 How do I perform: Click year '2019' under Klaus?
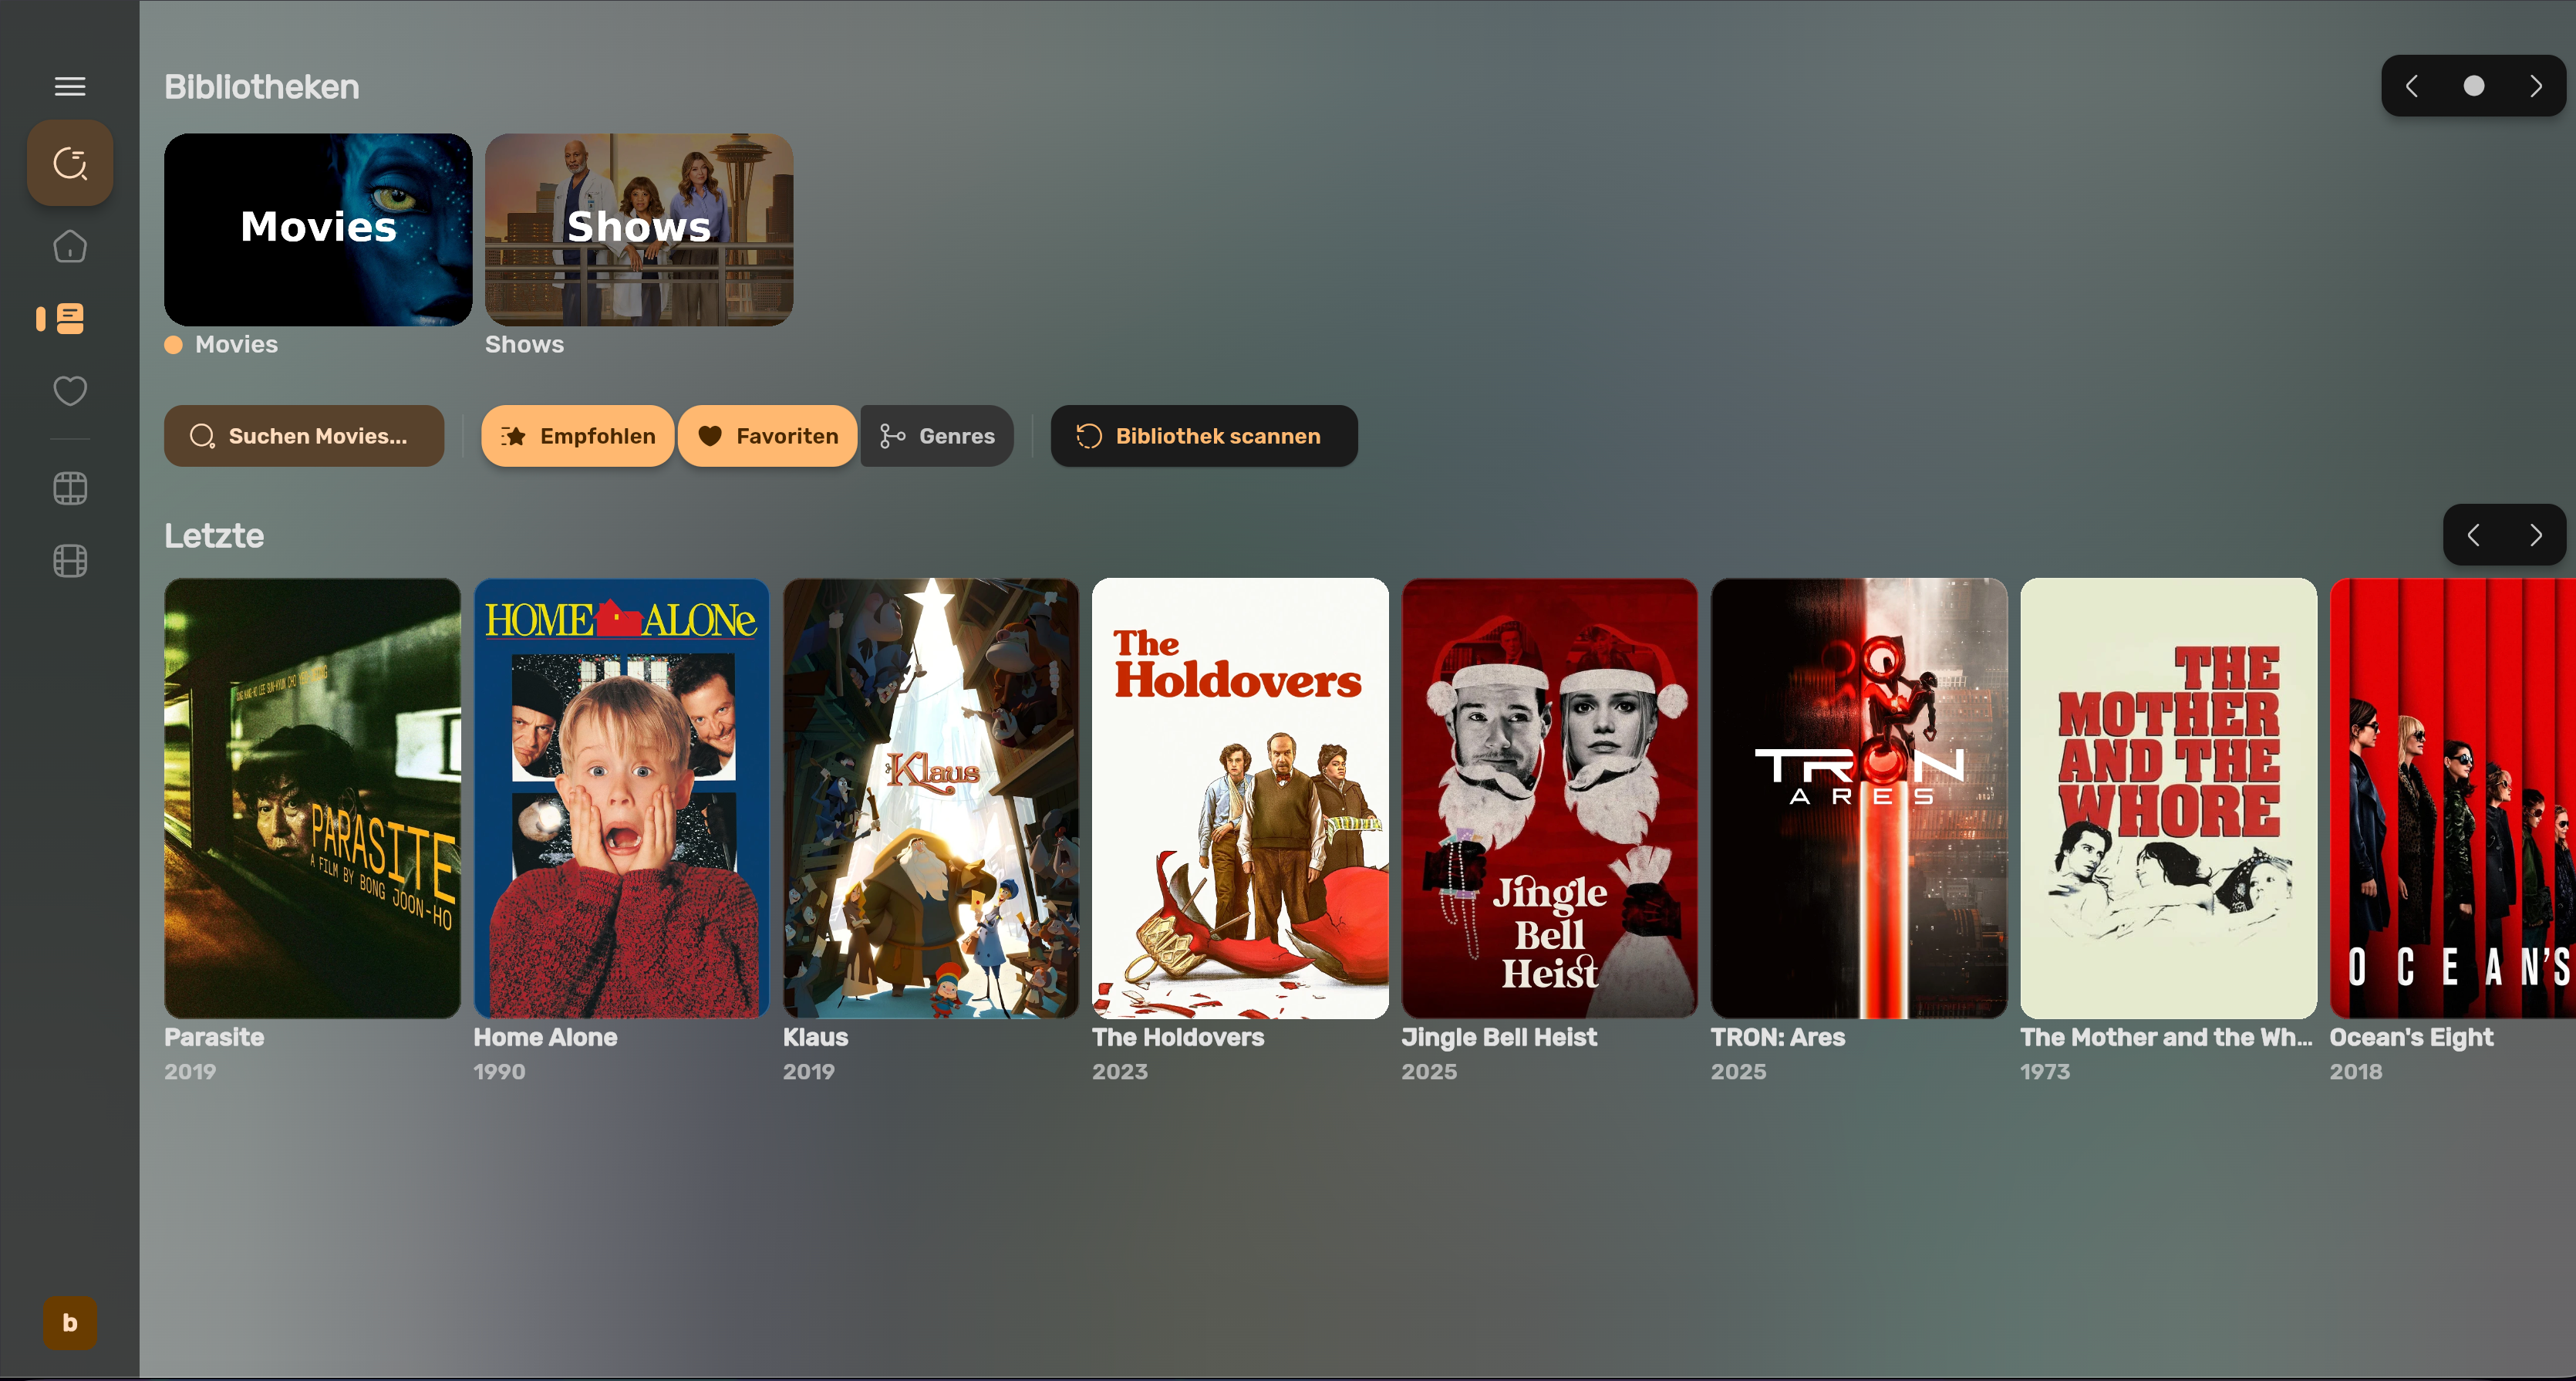809,1071
